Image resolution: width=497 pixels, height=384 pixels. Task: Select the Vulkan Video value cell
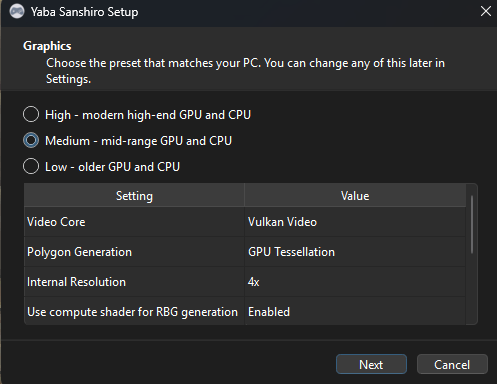tap(355, 222)
